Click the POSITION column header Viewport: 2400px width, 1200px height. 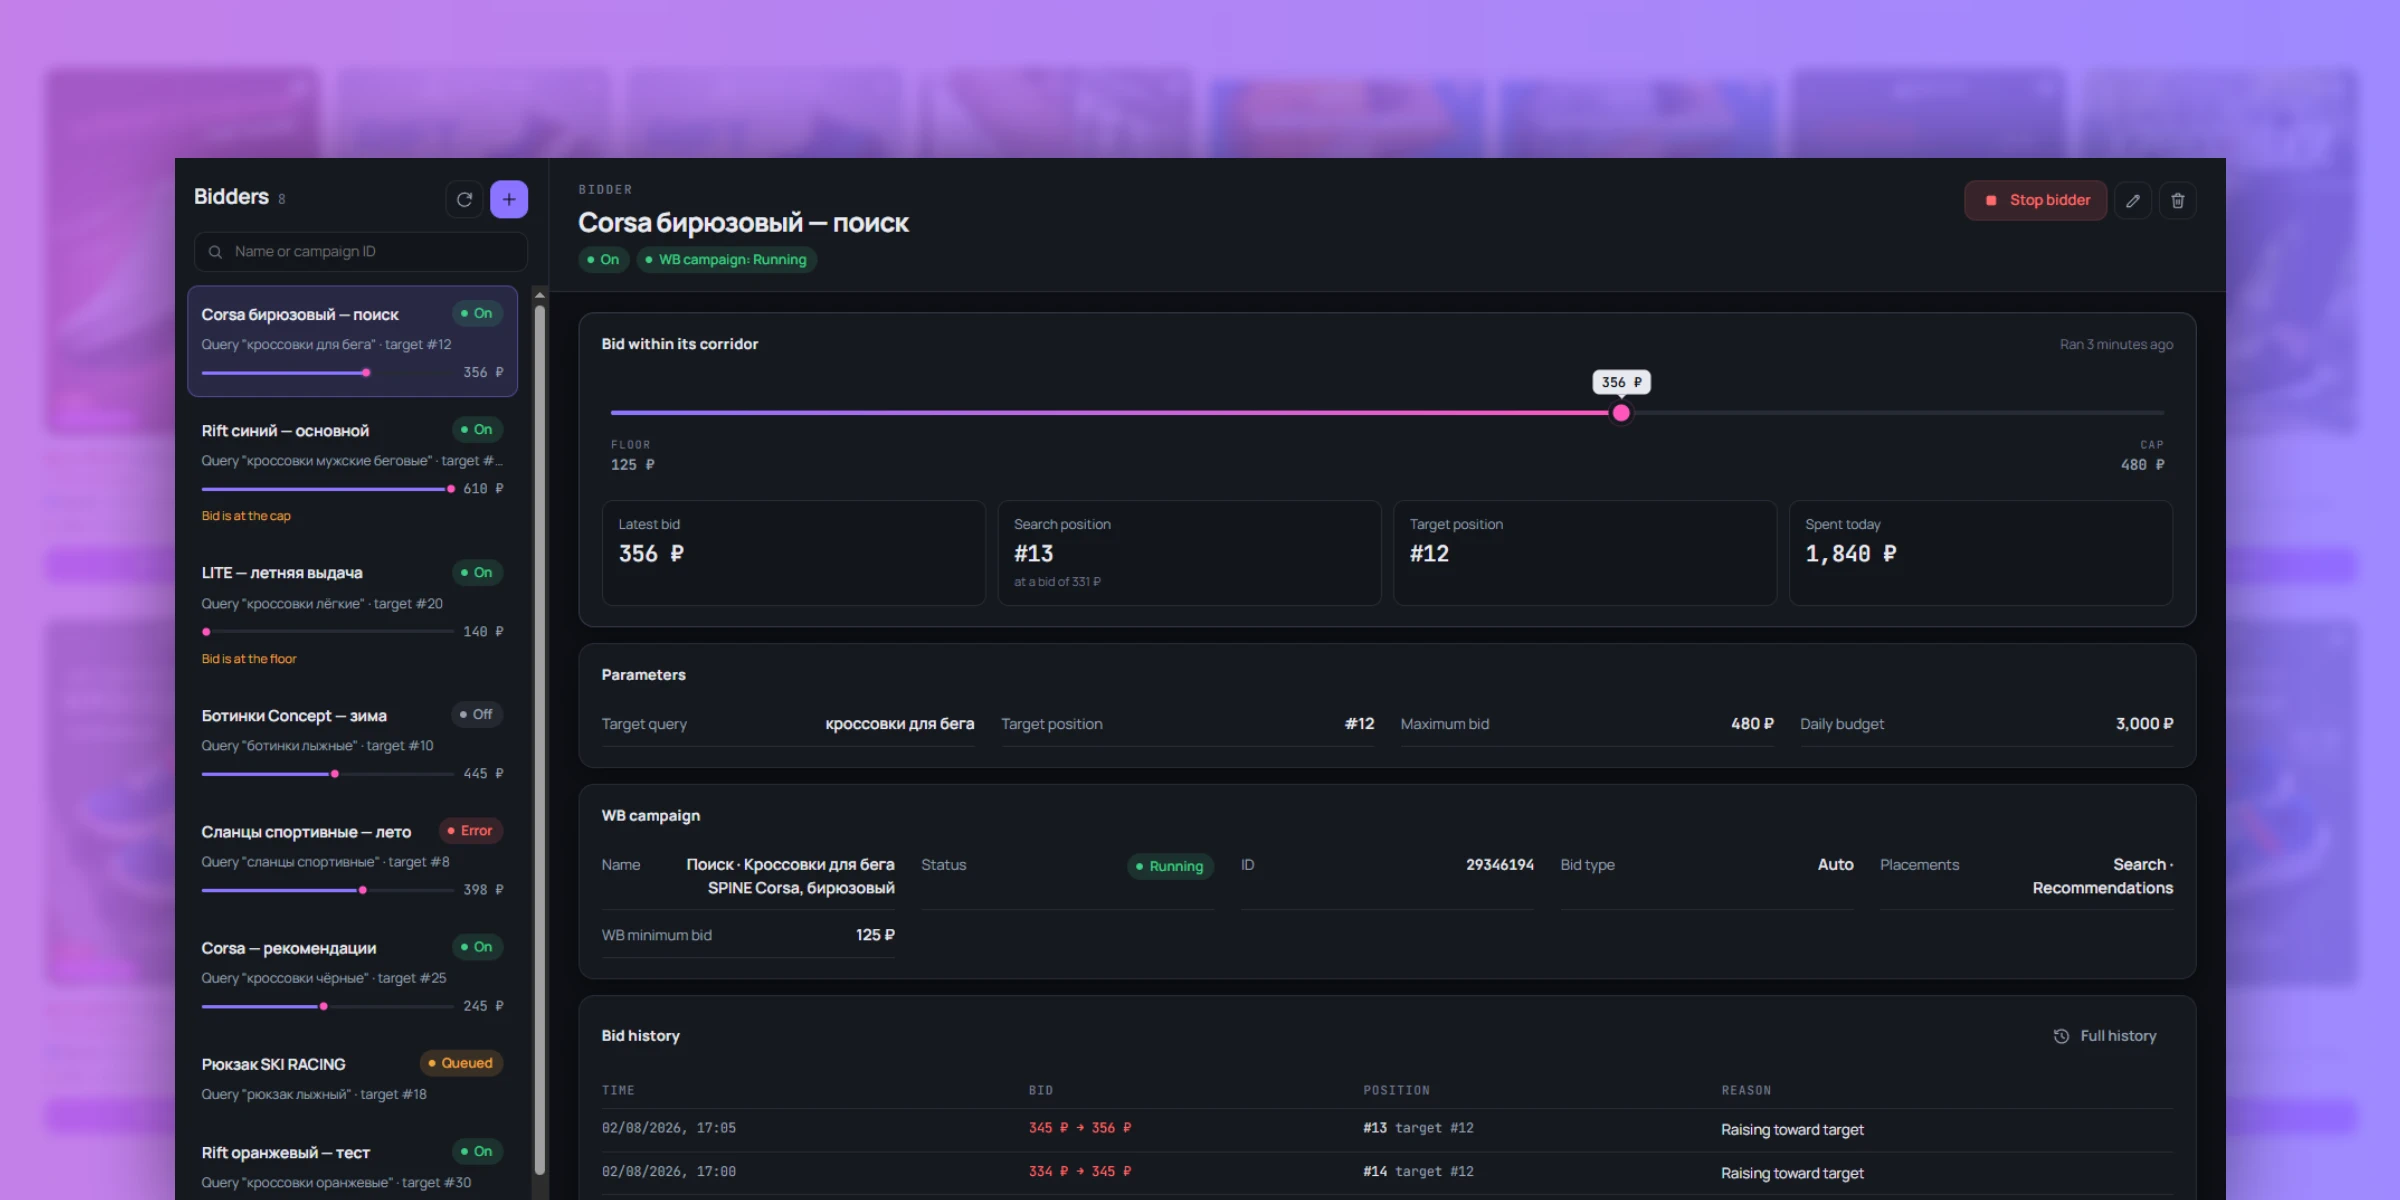1396,1091
